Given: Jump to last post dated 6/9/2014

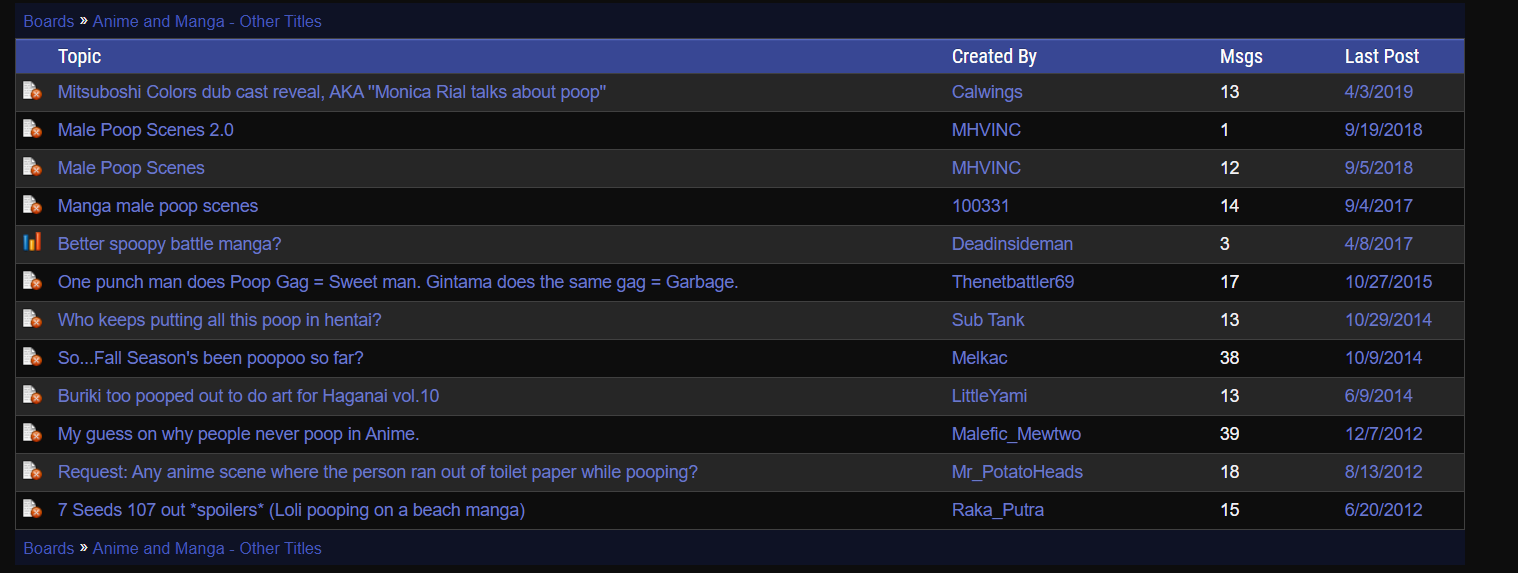Looking at the screenshot, I should (1379, 396).
